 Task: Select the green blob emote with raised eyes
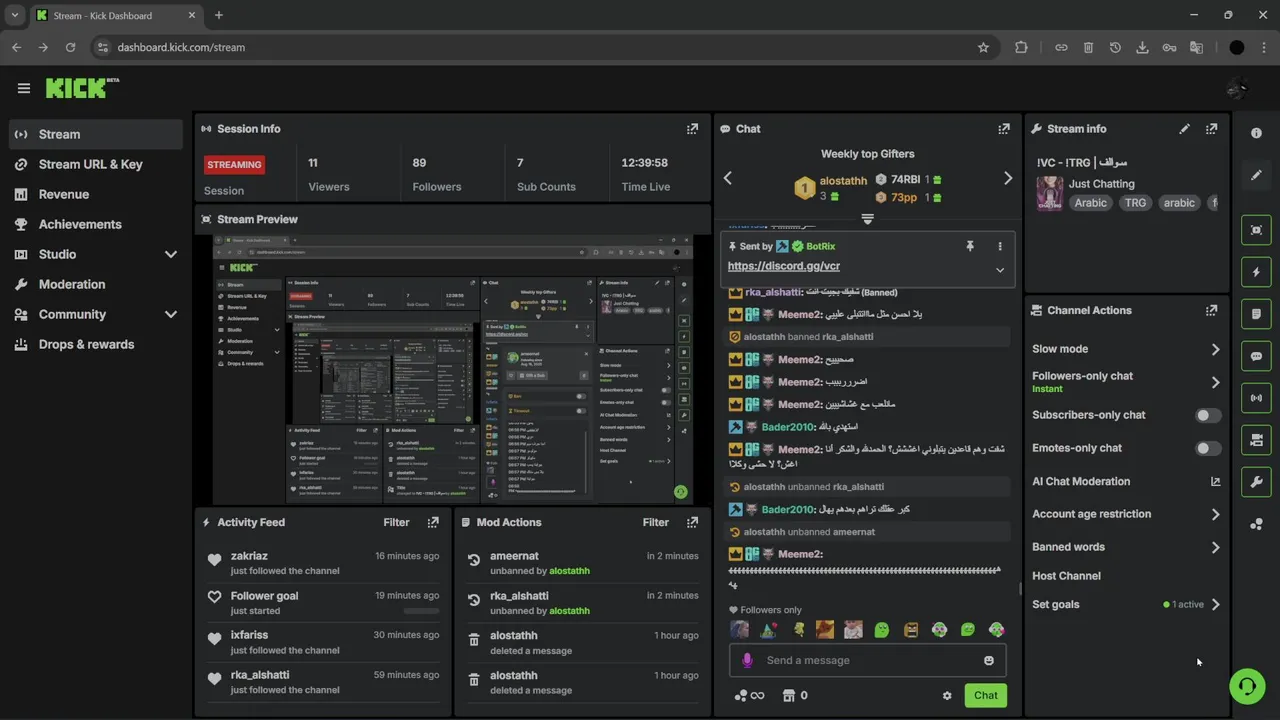[882, 630]
